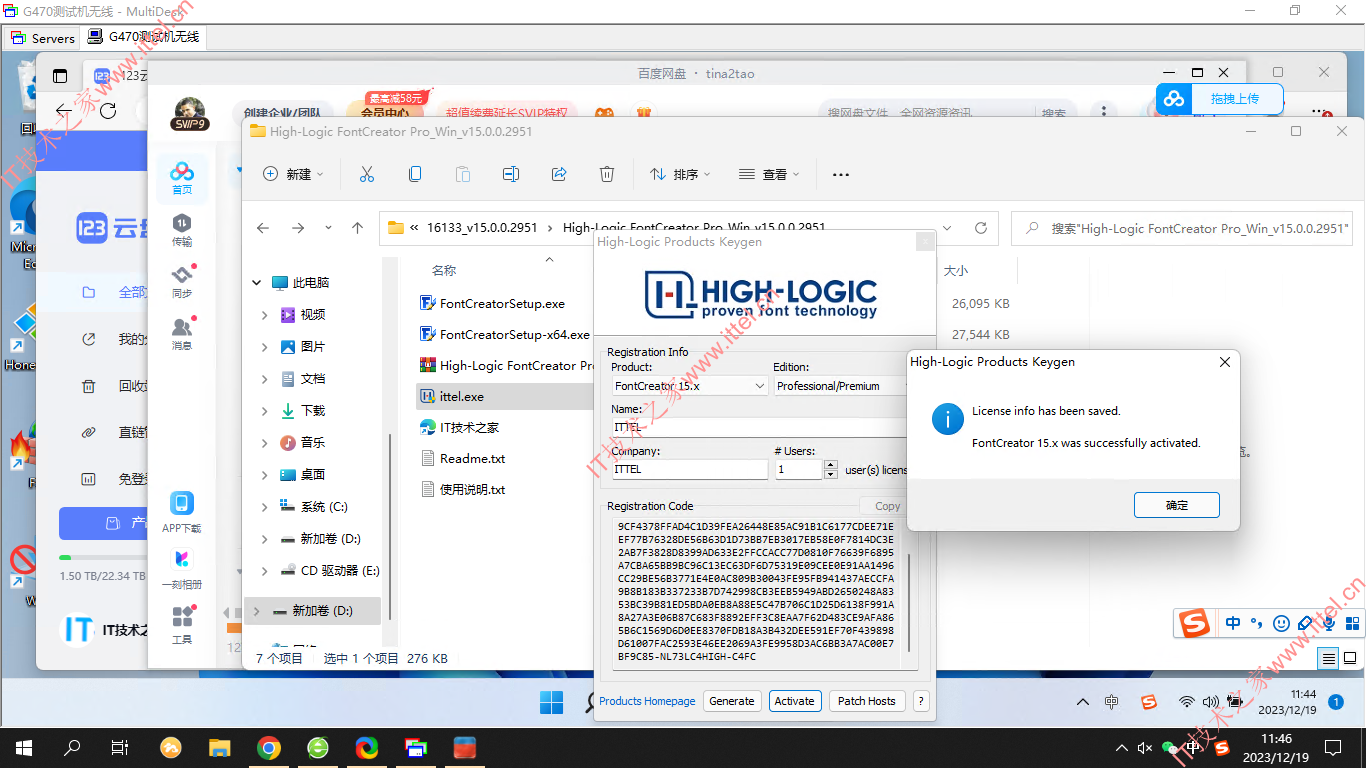Image resolution: width=1366 pixels, height=768 pixels.
Task: Select 桌面 in Explorer navigation pane
Action: click(313, 475)
